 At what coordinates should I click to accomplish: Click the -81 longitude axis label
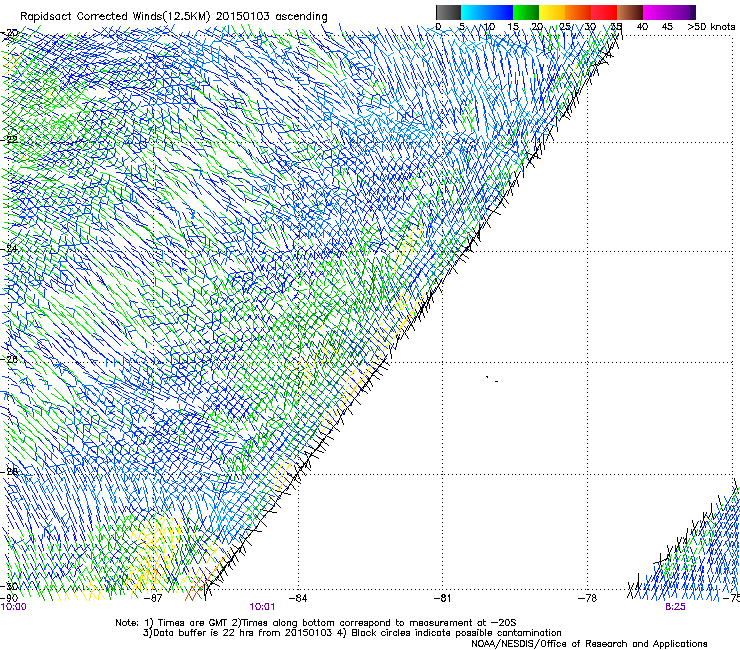(x=443, y=598)
